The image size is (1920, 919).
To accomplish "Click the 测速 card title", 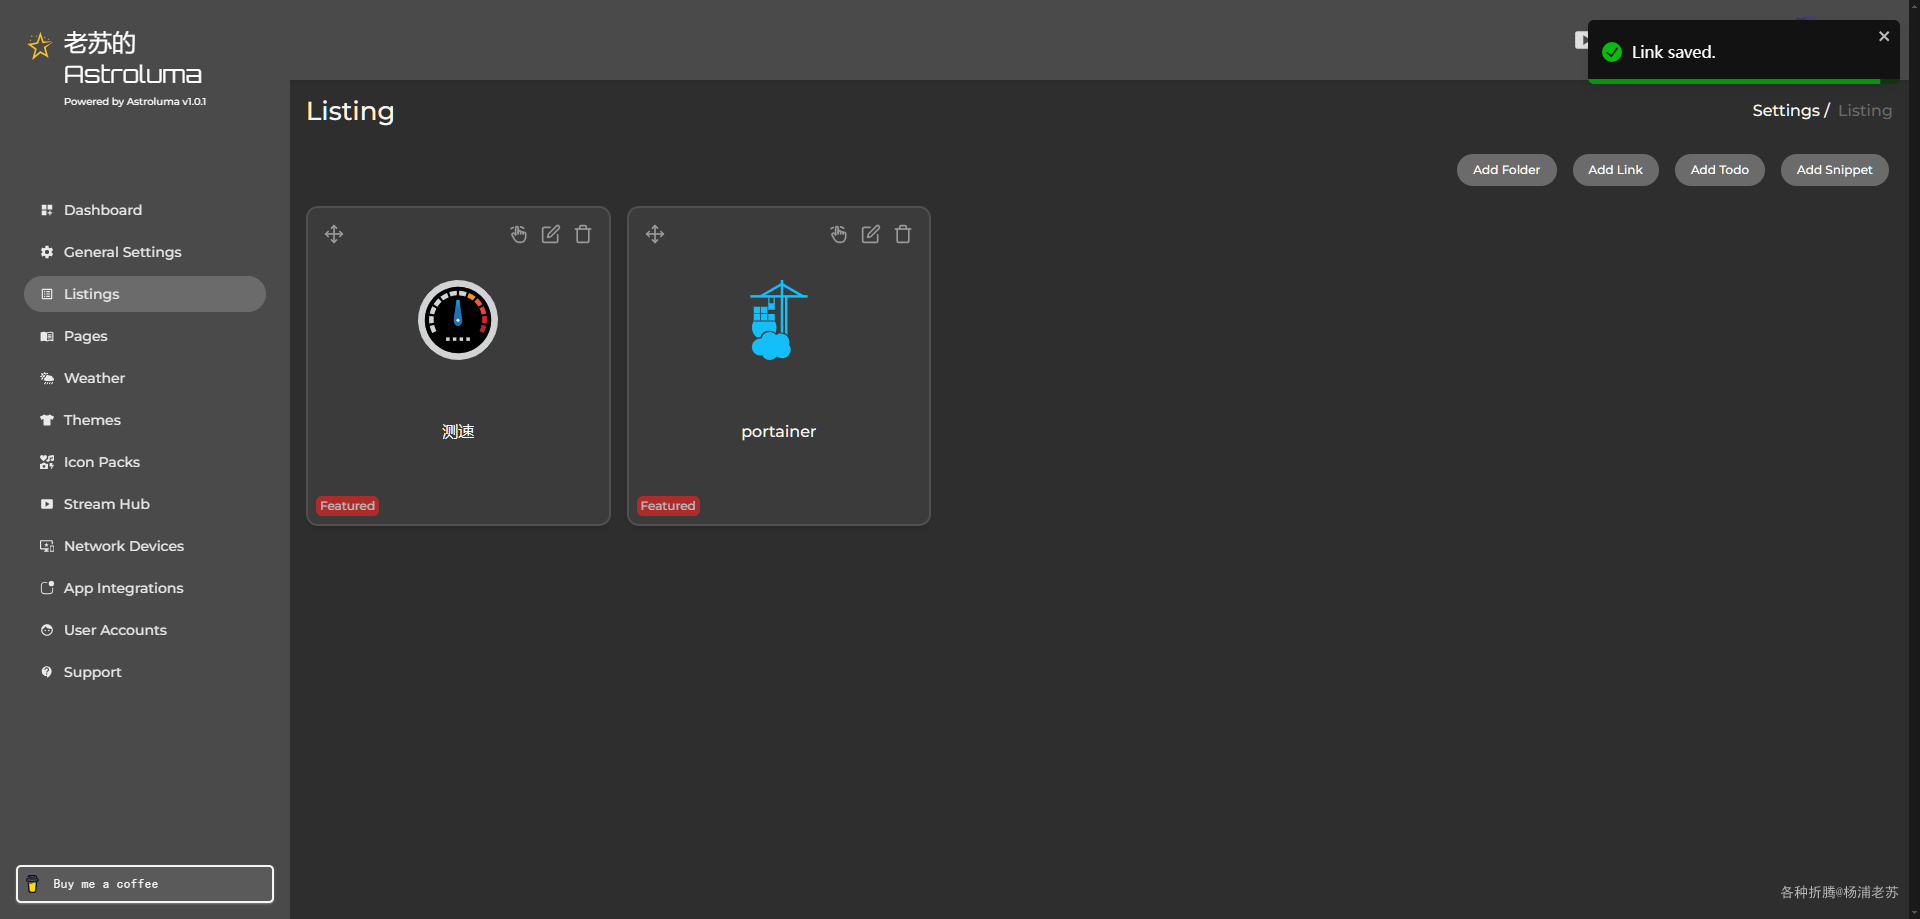I will pyautogui.click(x=458, y=432).
